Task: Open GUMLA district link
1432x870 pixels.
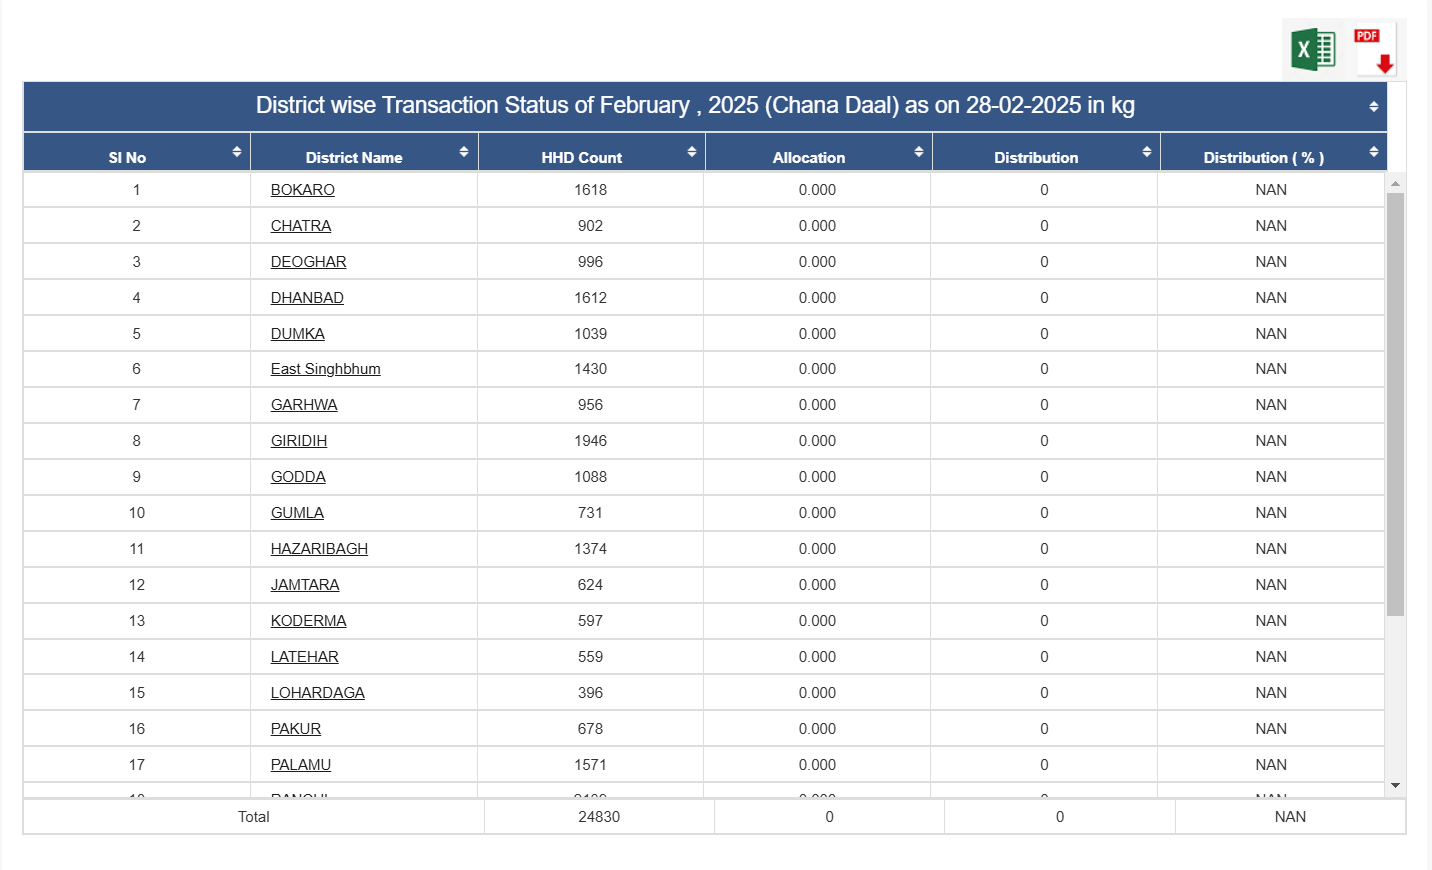Action: pos(297,513)
